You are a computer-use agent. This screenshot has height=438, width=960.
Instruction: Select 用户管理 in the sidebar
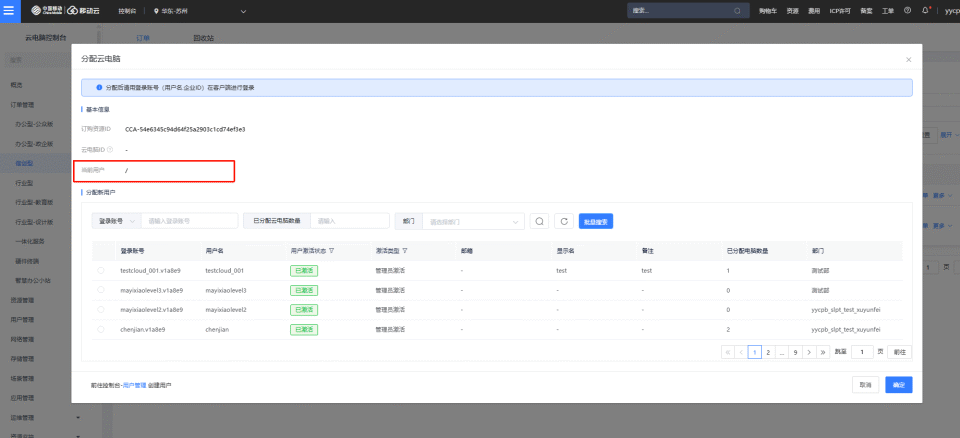click(22, 320)
